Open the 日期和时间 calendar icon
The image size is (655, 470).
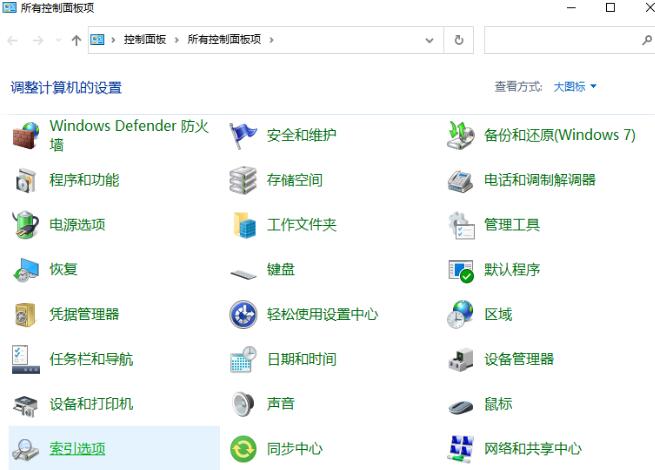coord(243,359)
